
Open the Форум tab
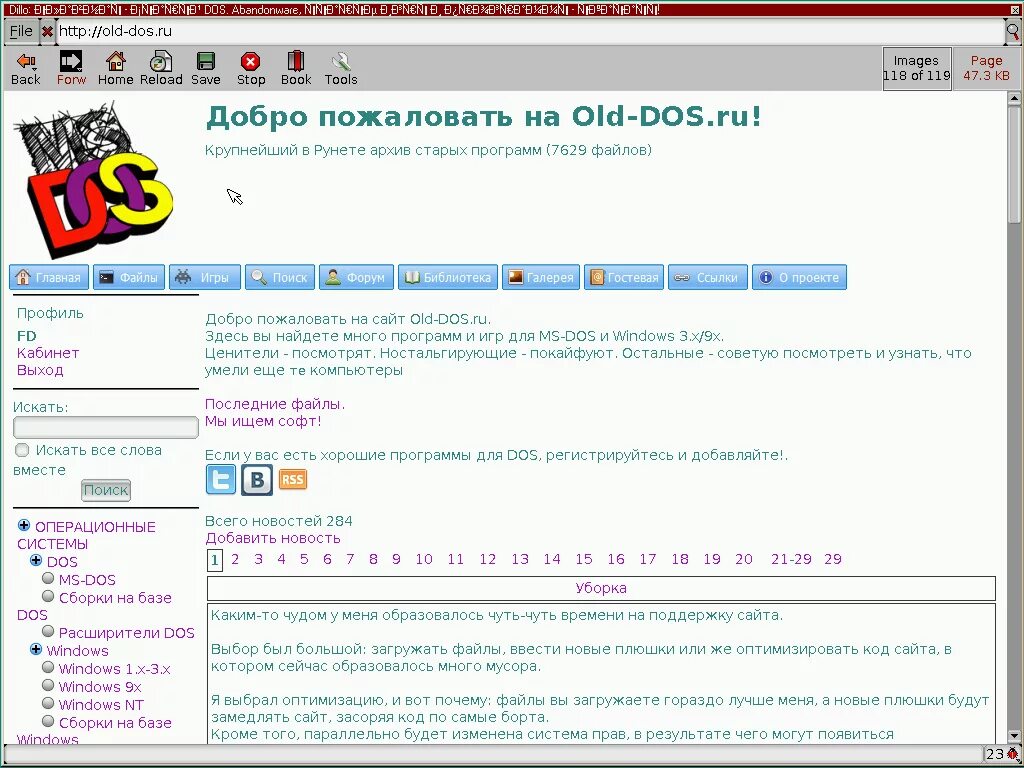[357, 278]
